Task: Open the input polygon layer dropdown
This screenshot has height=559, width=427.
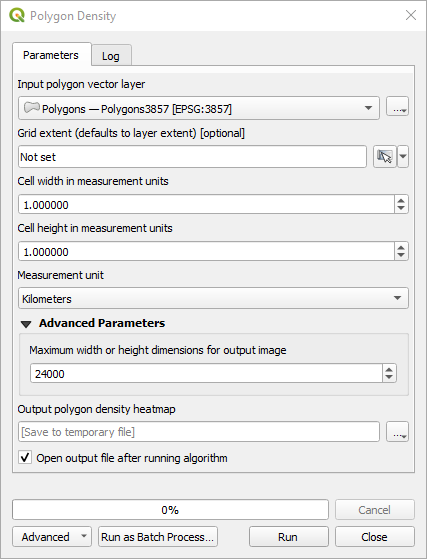Action: (x=199, y=108)
